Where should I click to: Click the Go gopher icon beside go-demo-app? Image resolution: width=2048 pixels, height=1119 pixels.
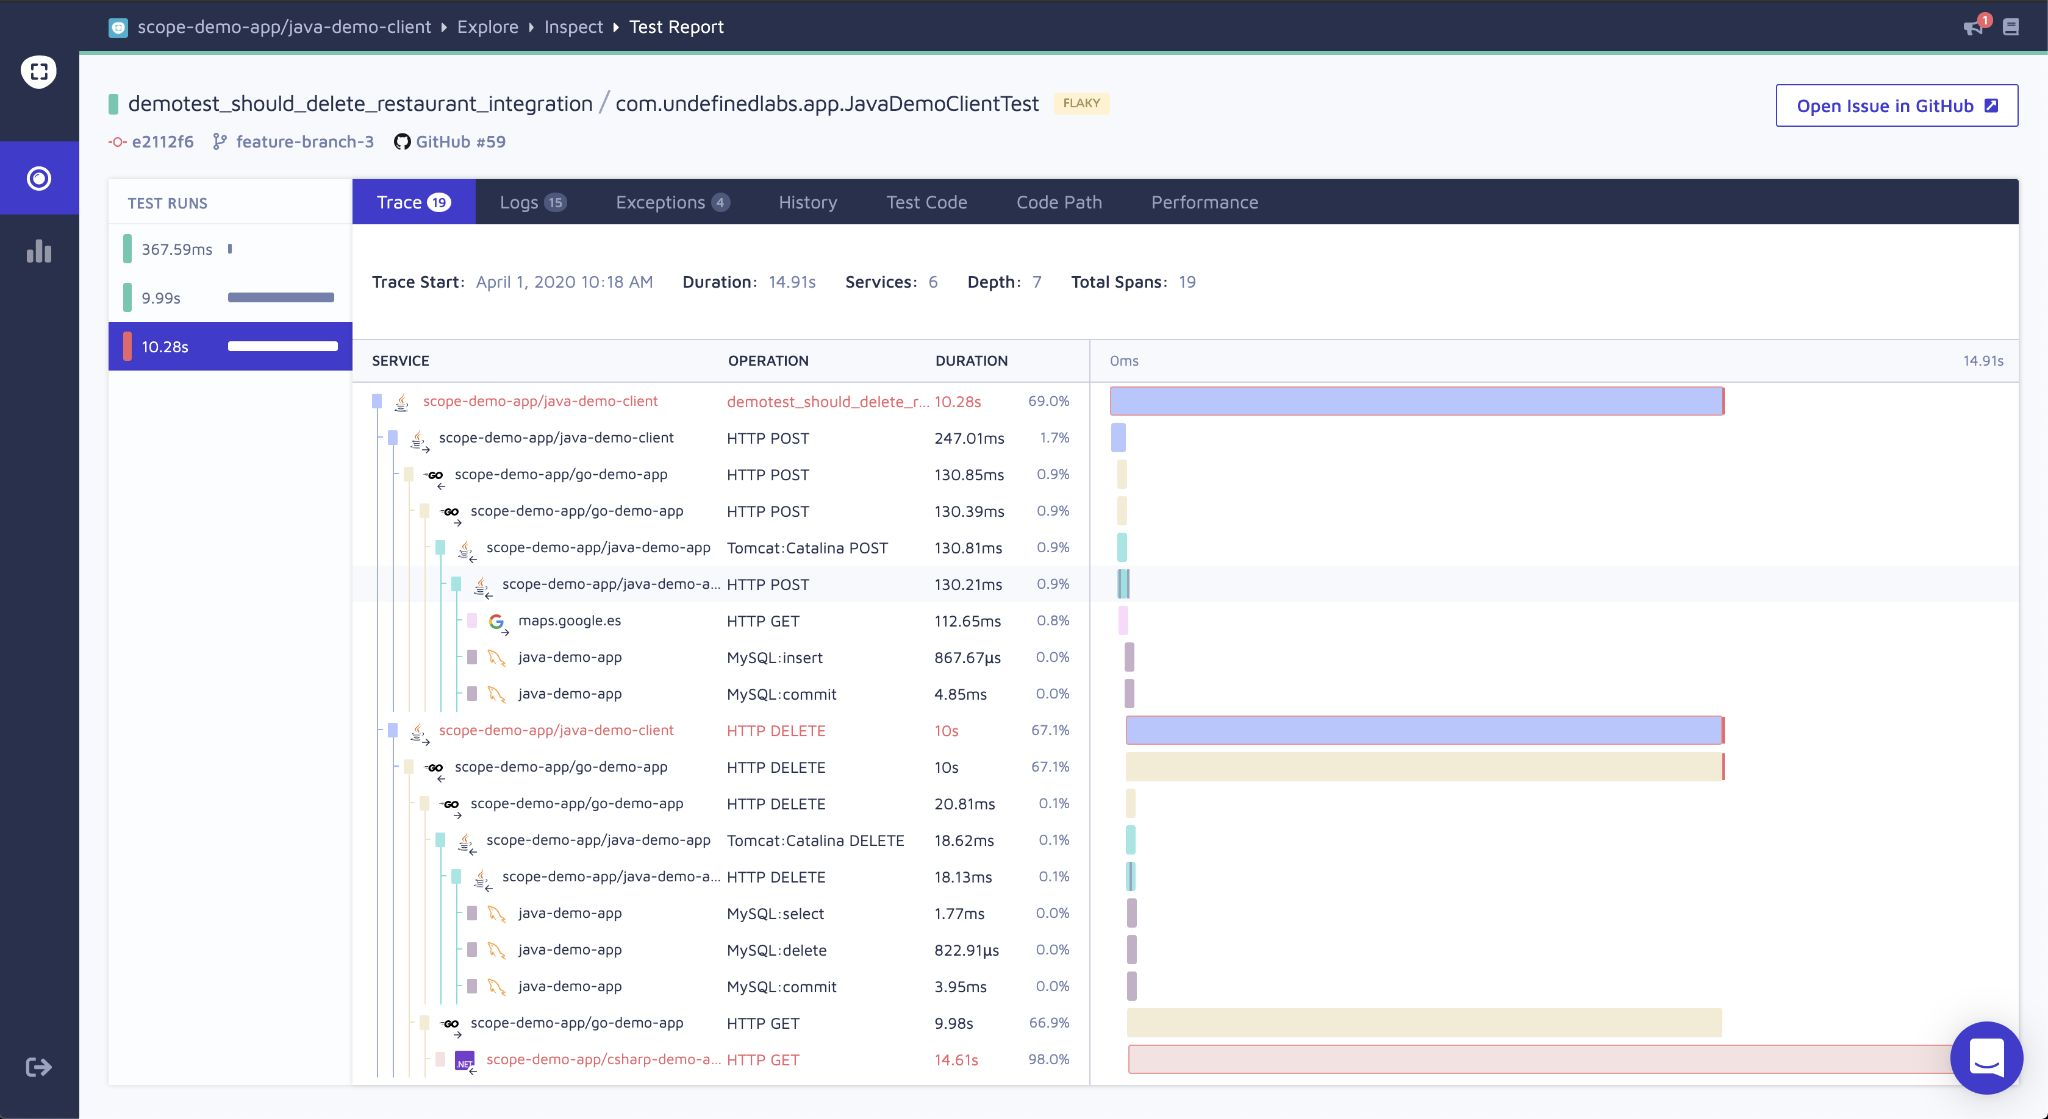click(436, 475)
